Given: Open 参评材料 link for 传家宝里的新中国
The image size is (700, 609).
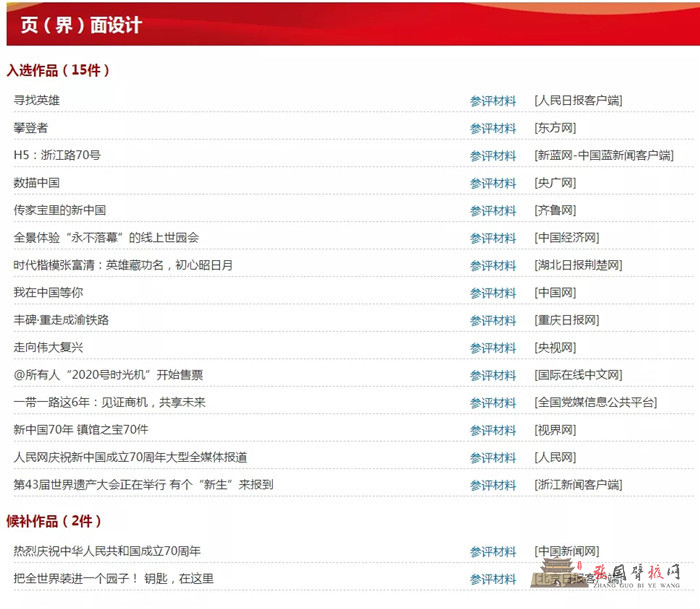Looking at the screenshot, I should [493, 211].
